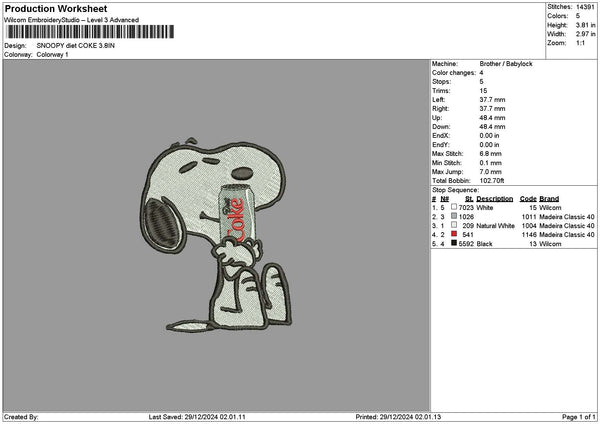600x424 pixels.
Task: Click the Trims value 15
Action: point(483,91)
